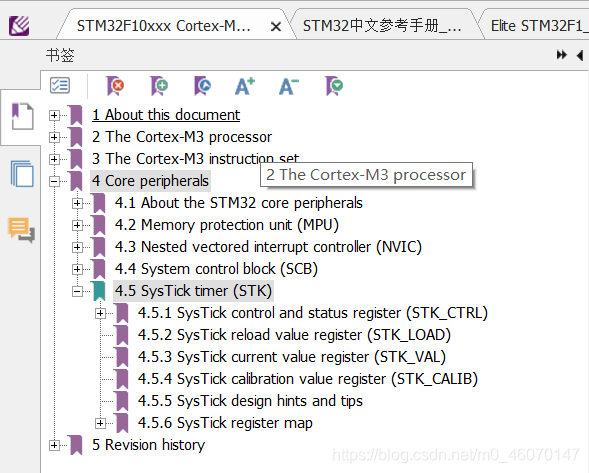Expand the 2 The Cortex-M3 processor node
The image size is (589, 473).
pyautogui.click(x=54, y=138)
